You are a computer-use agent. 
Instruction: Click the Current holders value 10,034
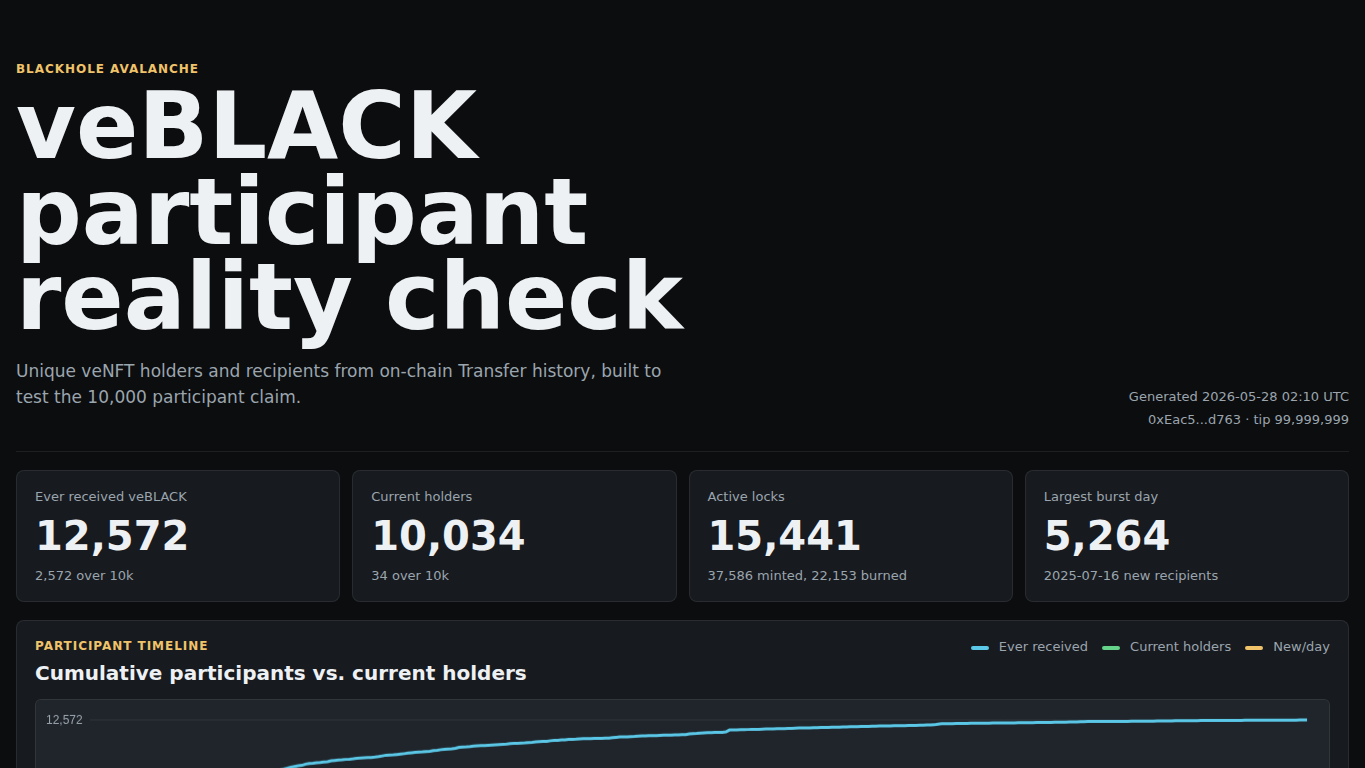coord(448,536)
